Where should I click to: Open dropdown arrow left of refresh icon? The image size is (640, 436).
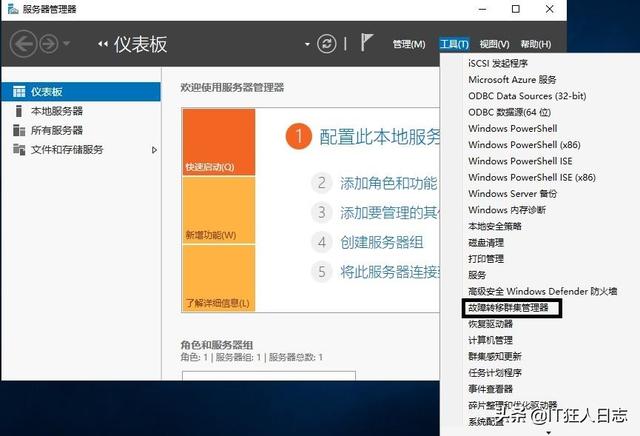click(307, 44)
